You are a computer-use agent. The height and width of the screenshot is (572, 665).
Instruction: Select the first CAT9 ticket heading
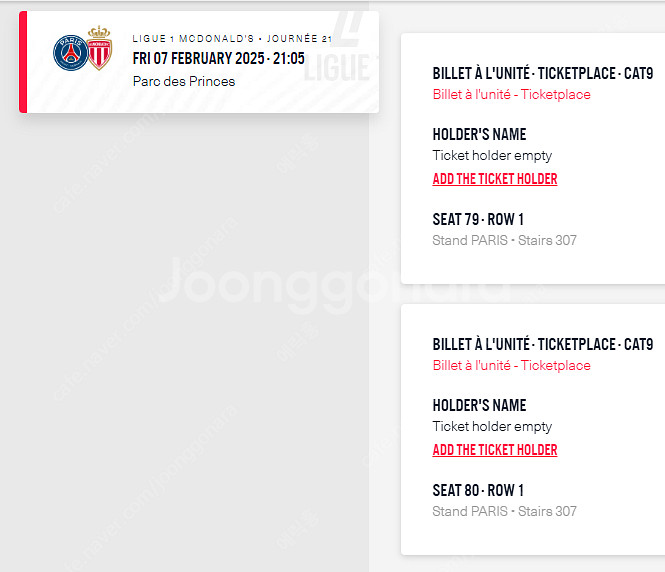(543, 73)
